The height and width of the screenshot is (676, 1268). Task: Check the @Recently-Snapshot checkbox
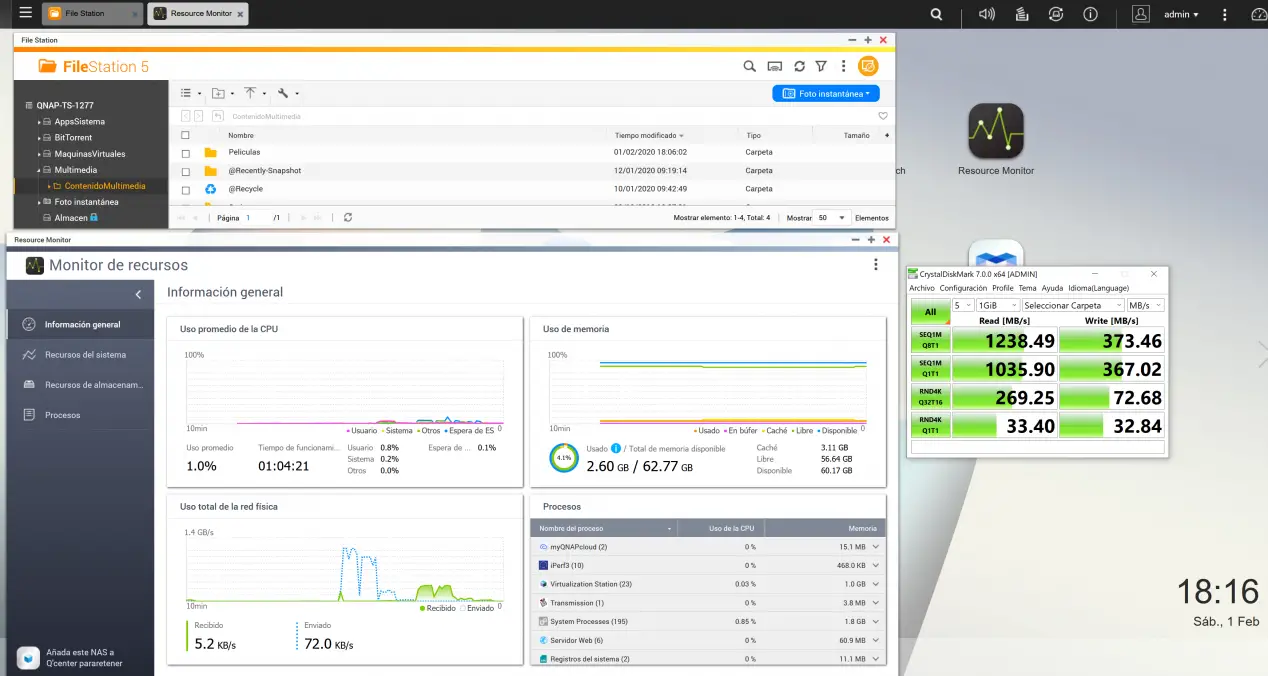(185, 171)
